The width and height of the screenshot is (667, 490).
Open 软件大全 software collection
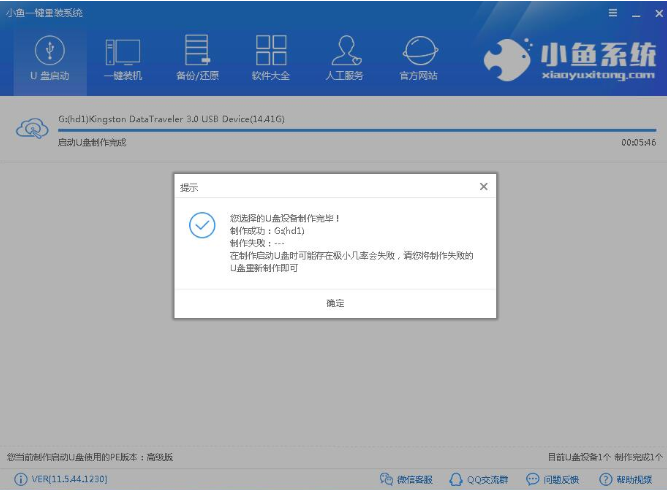point(271,58)
